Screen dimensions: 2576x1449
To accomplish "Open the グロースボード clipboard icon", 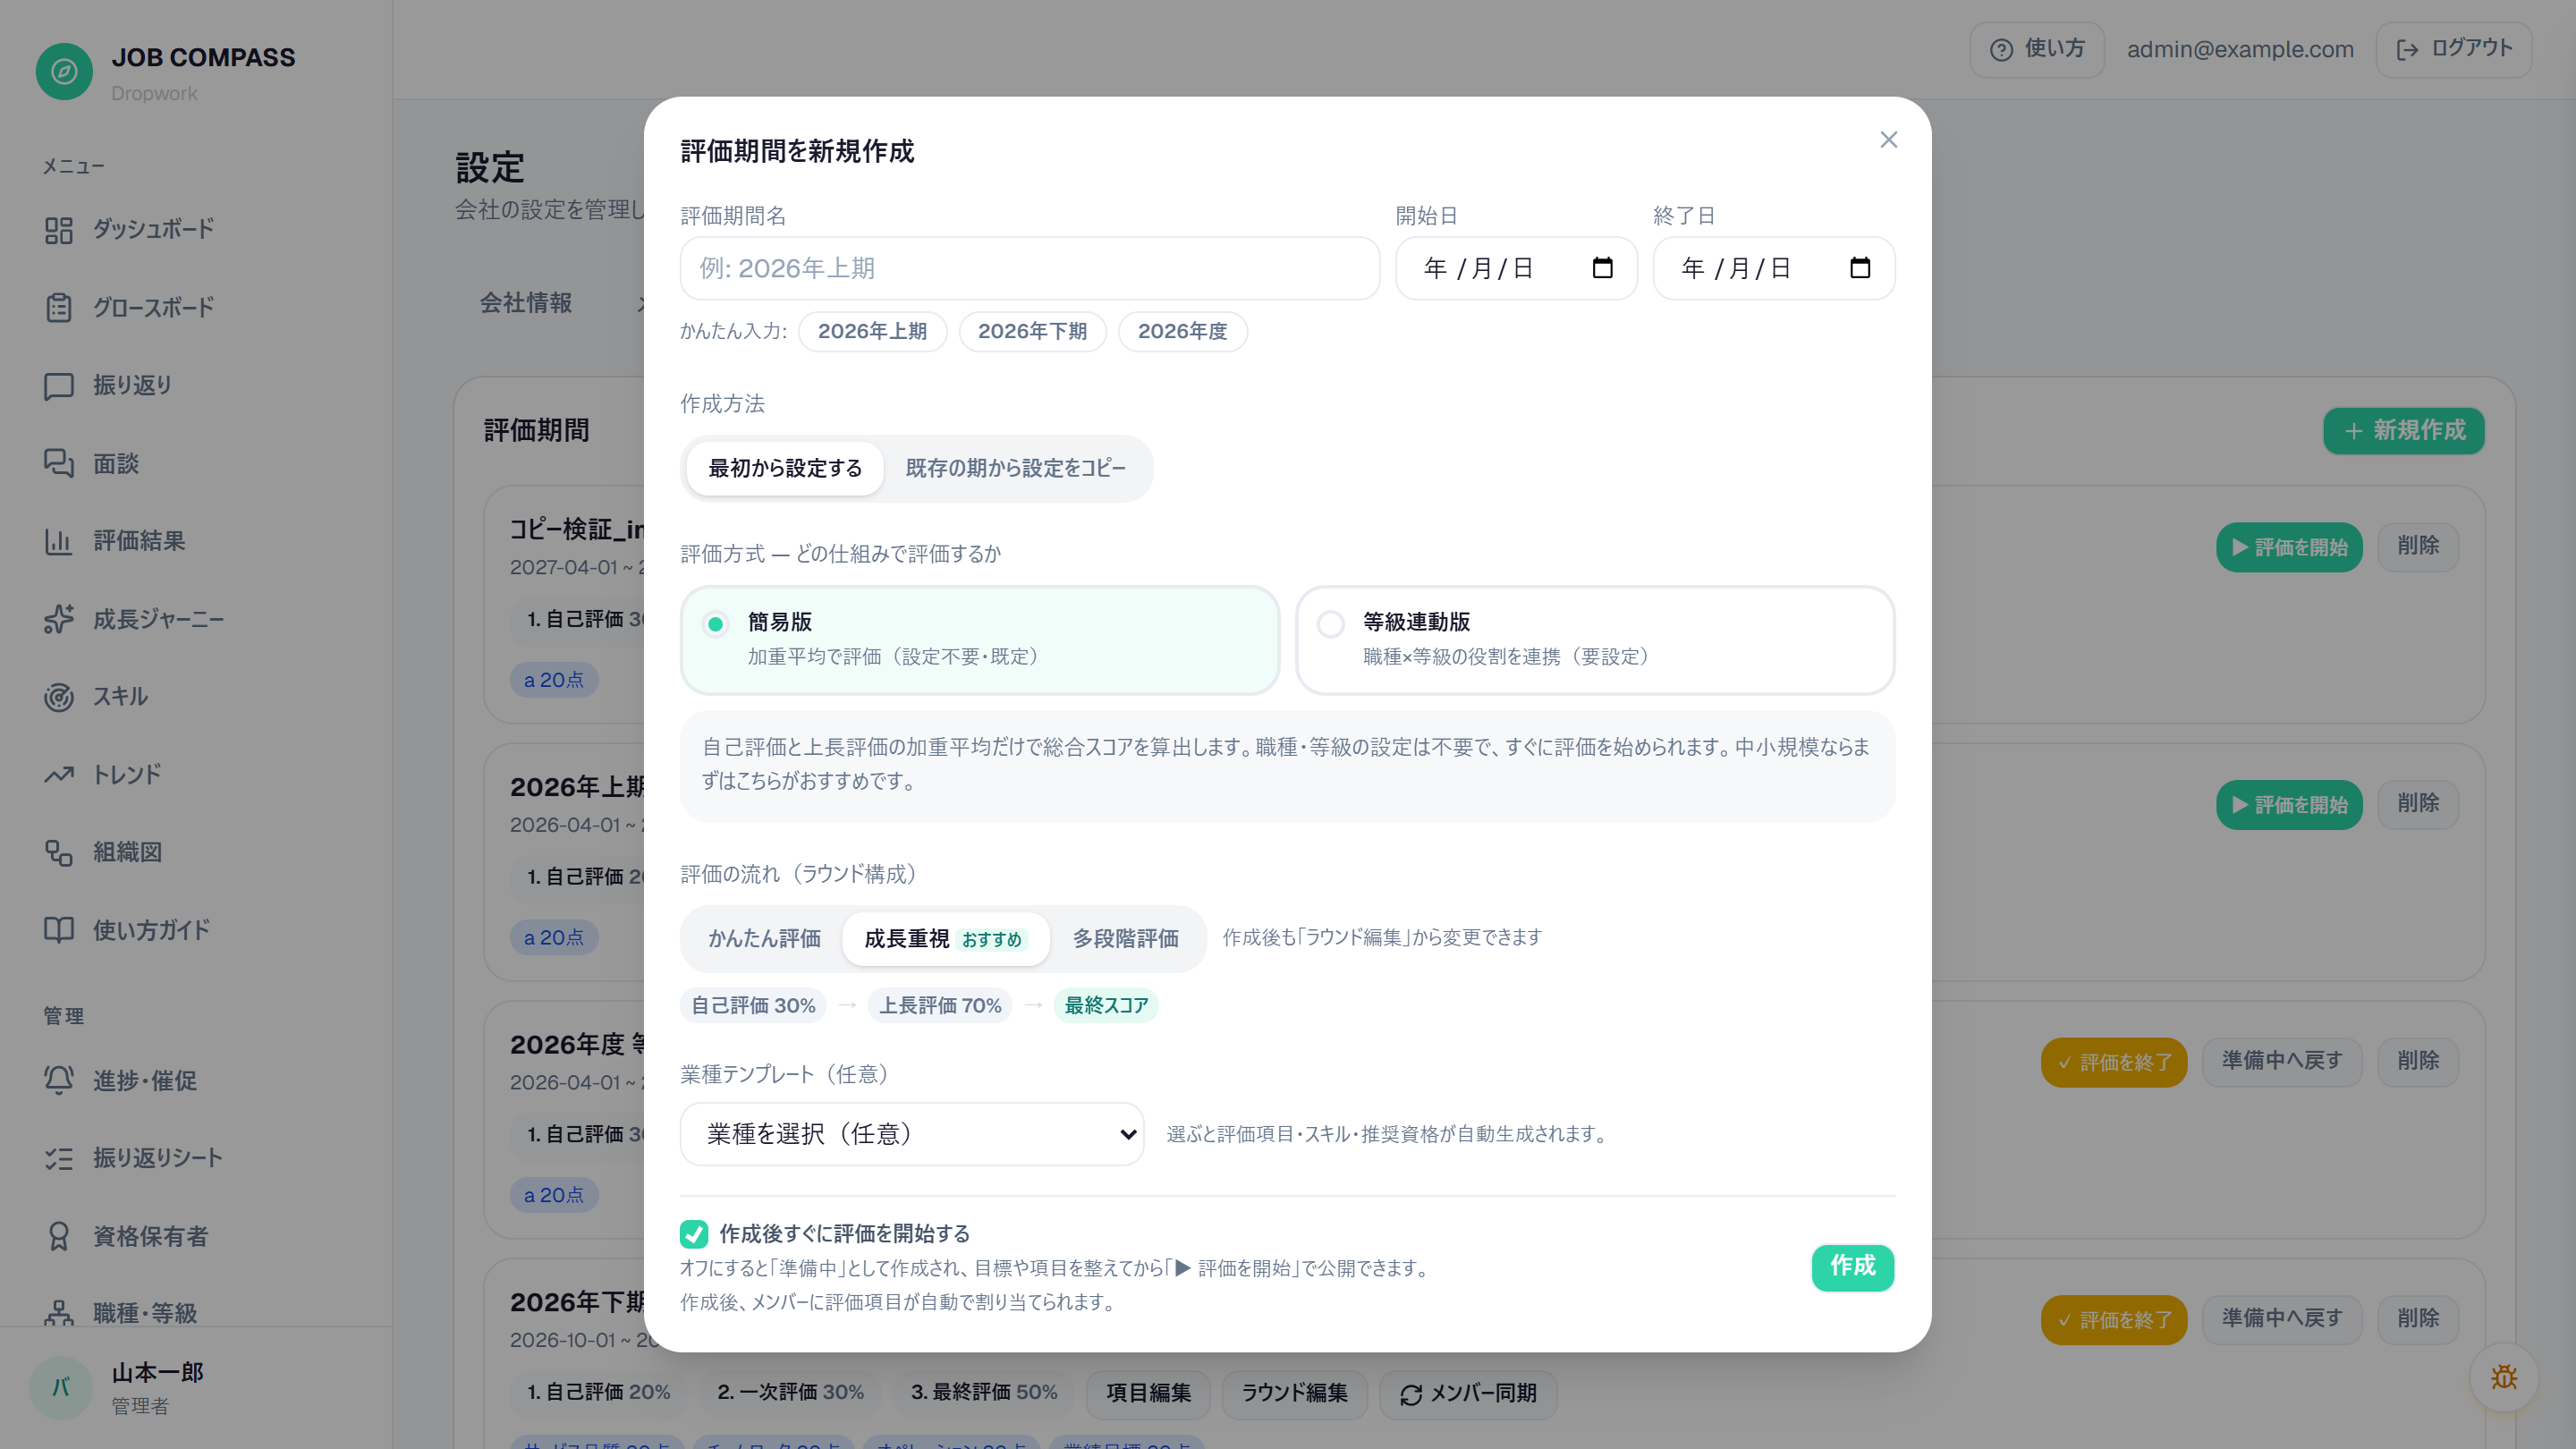I will [59, 308].
